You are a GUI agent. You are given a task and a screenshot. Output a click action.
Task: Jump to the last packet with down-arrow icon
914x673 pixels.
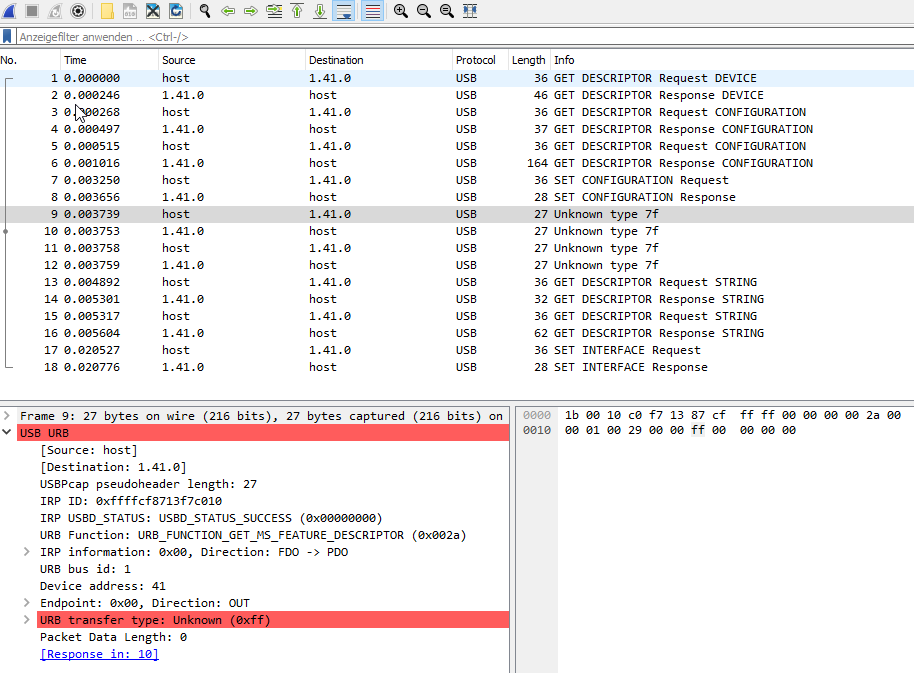319,10
